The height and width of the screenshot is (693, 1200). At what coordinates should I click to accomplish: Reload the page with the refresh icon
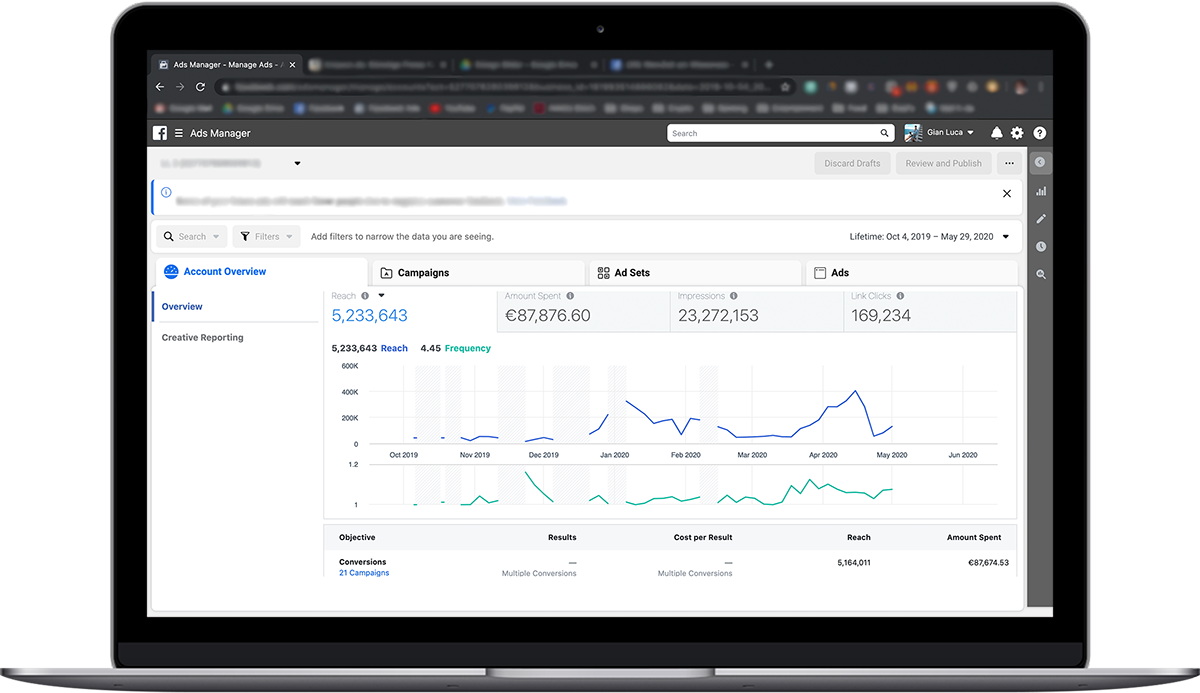coord(201,87)
